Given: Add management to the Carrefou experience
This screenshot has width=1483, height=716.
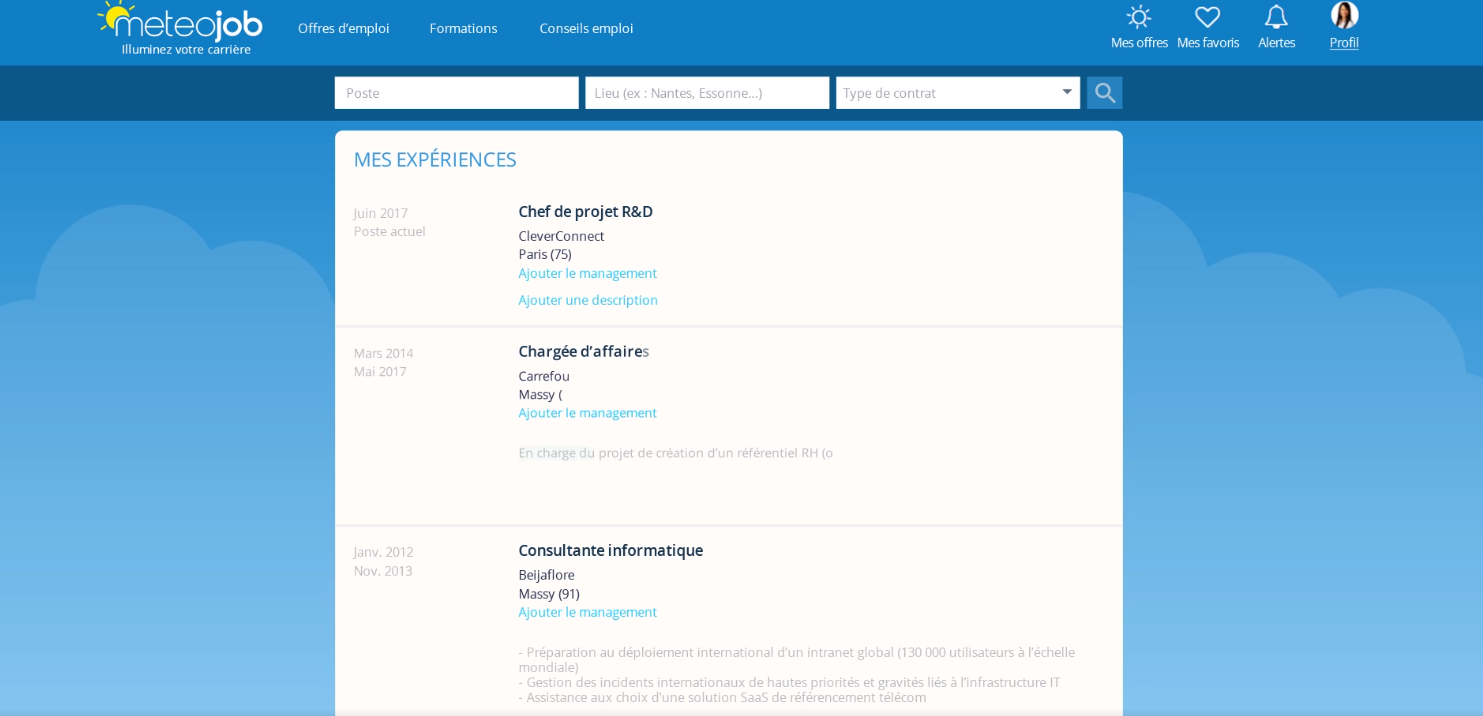Looking at the screenshot, I should coord(587,412).
